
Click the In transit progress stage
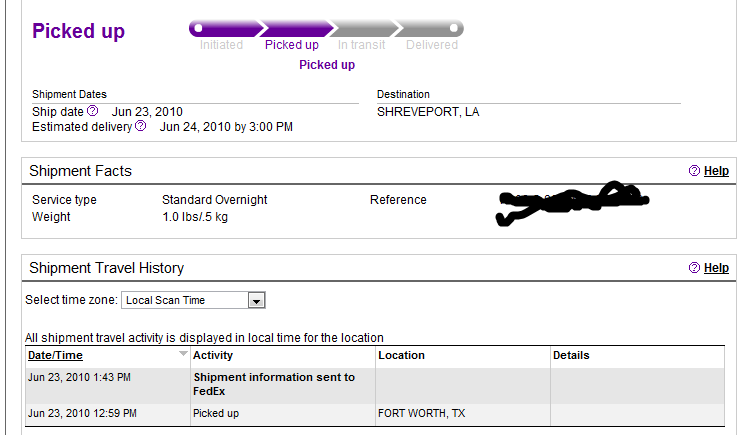pyautogui.click(x=362, y=45)
